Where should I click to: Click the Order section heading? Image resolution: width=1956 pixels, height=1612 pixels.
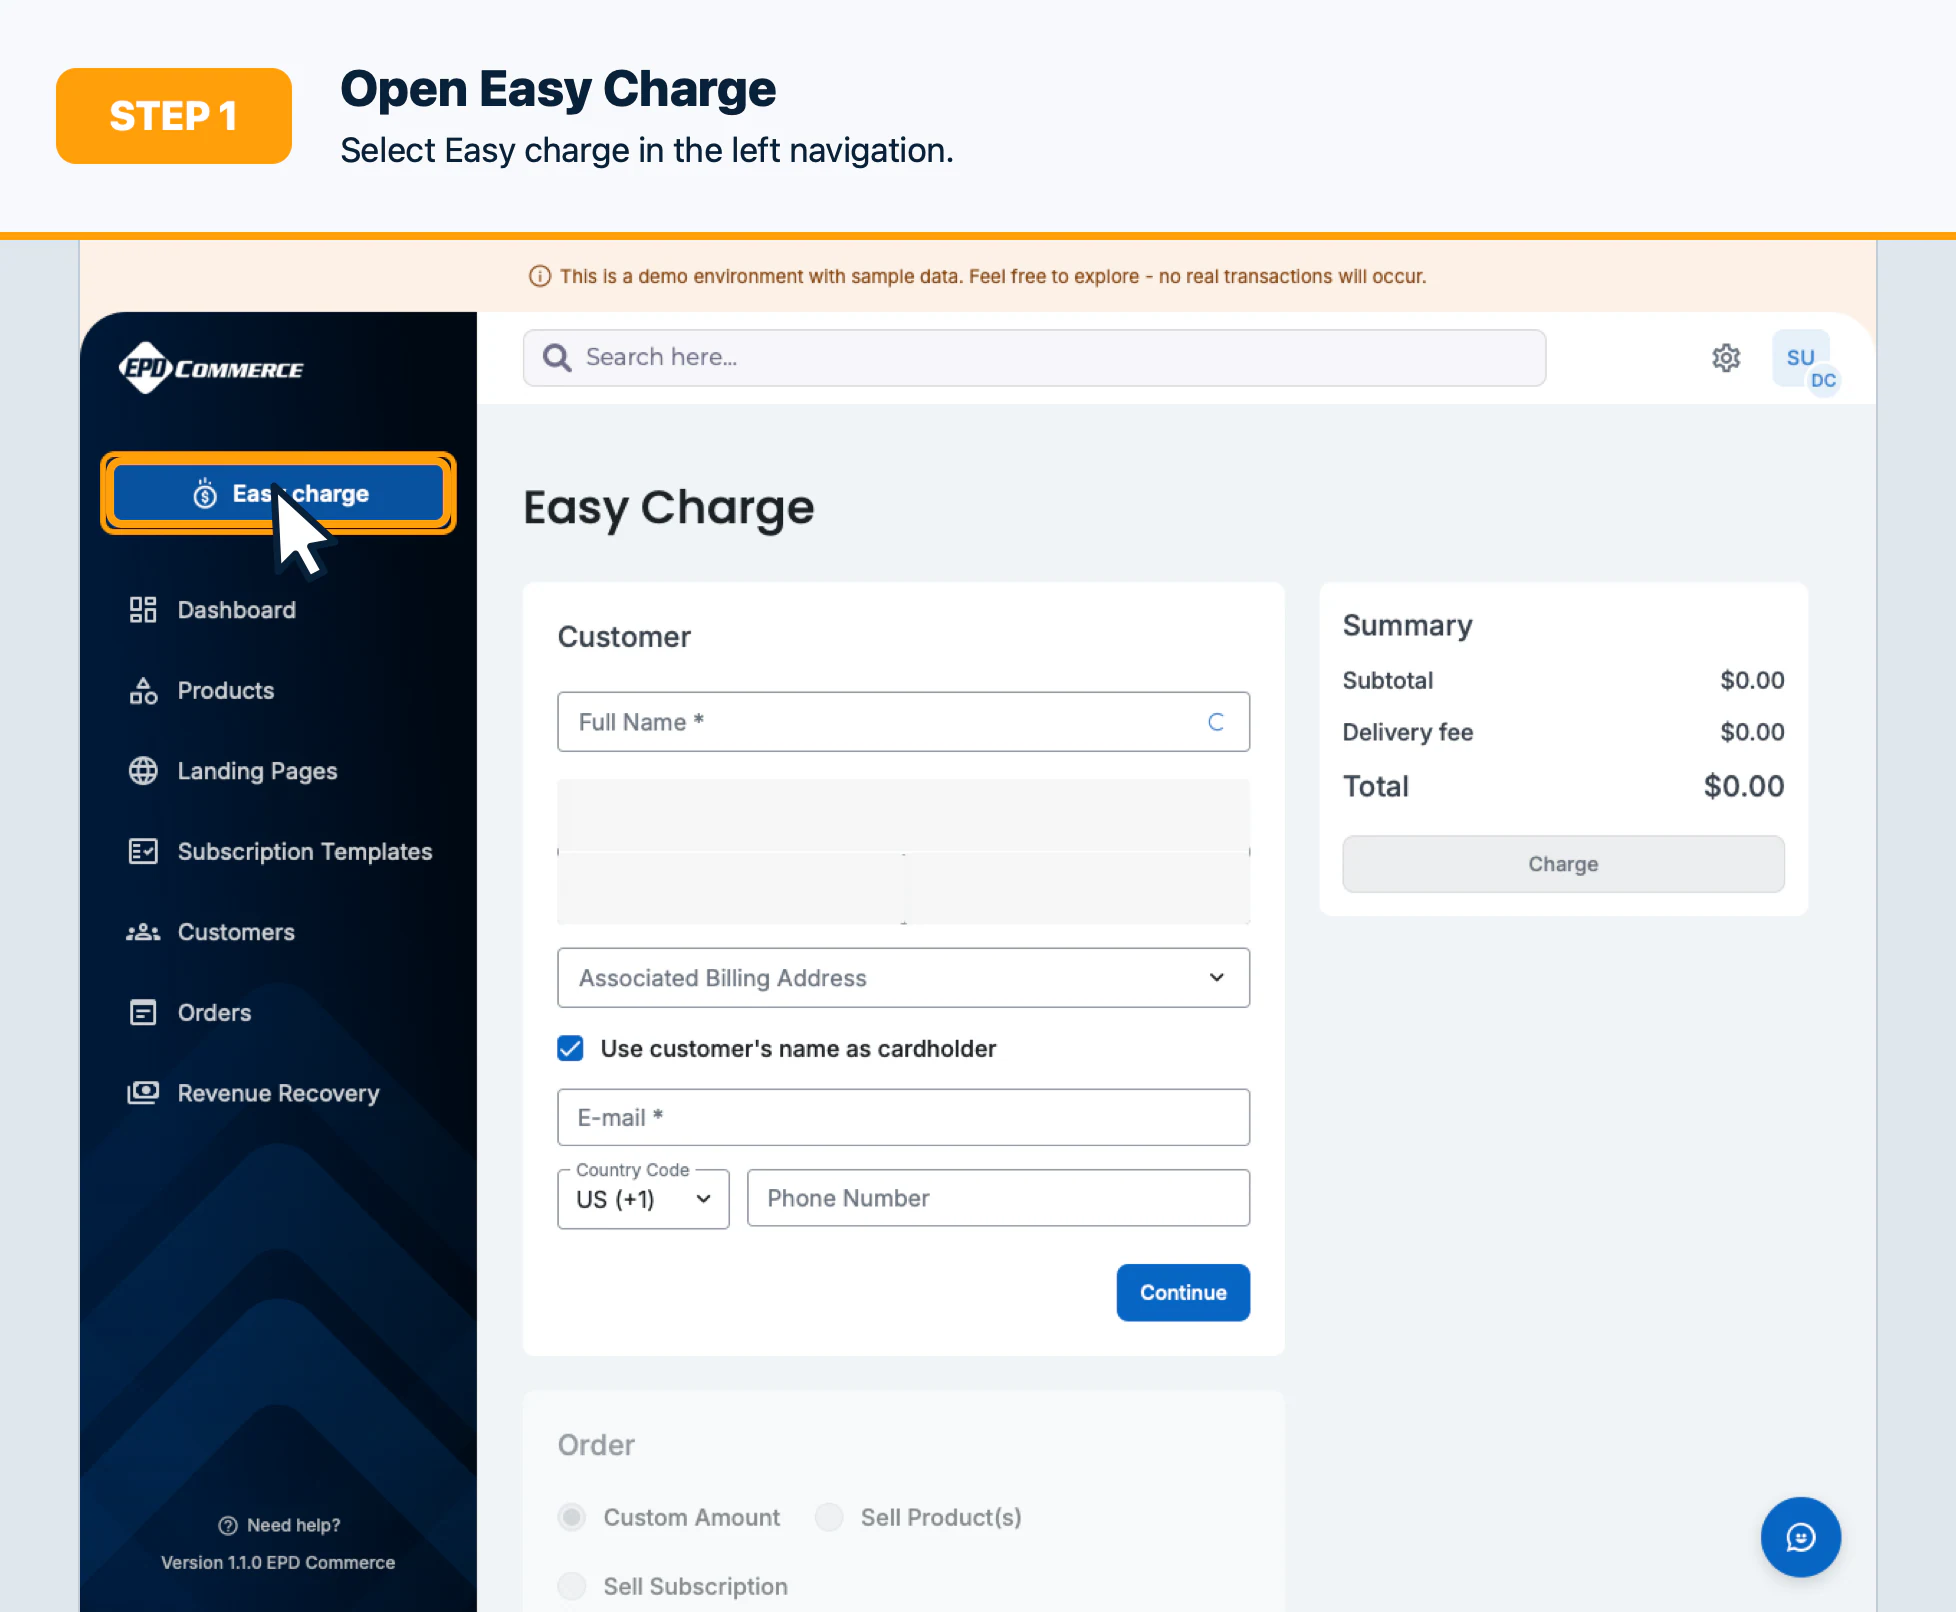pos(596,1446)
